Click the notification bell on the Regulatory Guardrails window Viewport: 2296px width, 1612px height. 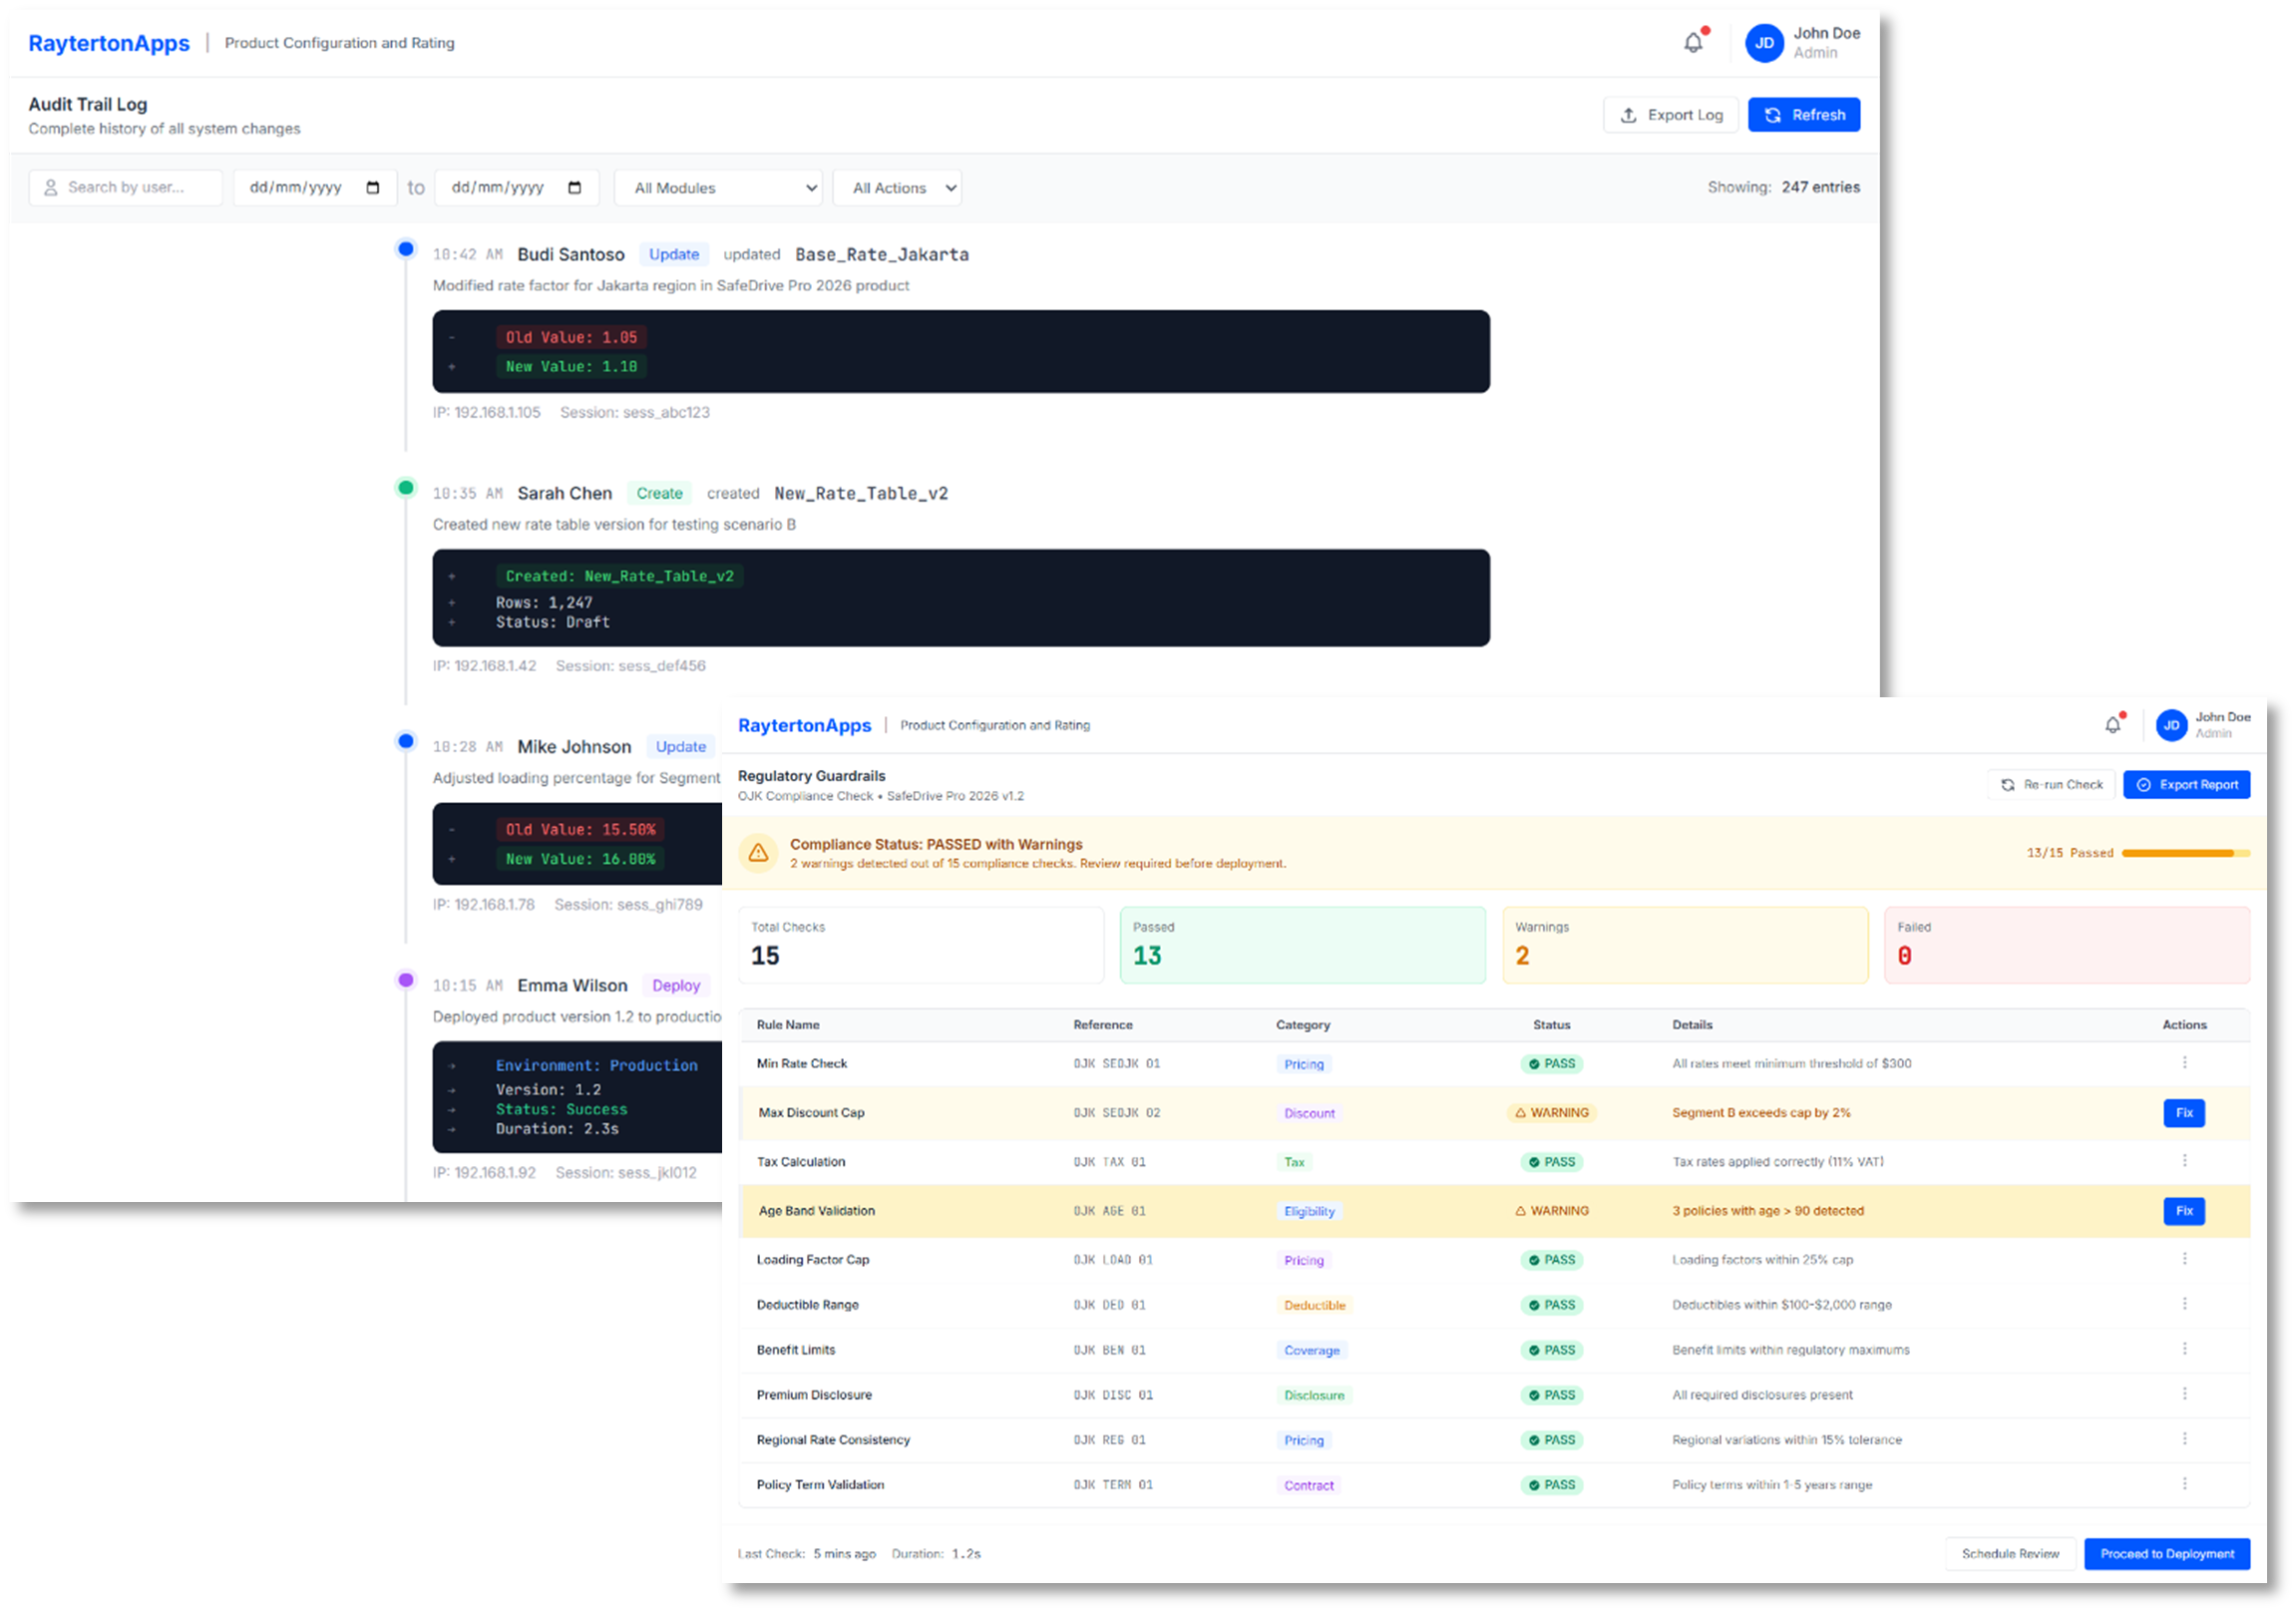2114,724
